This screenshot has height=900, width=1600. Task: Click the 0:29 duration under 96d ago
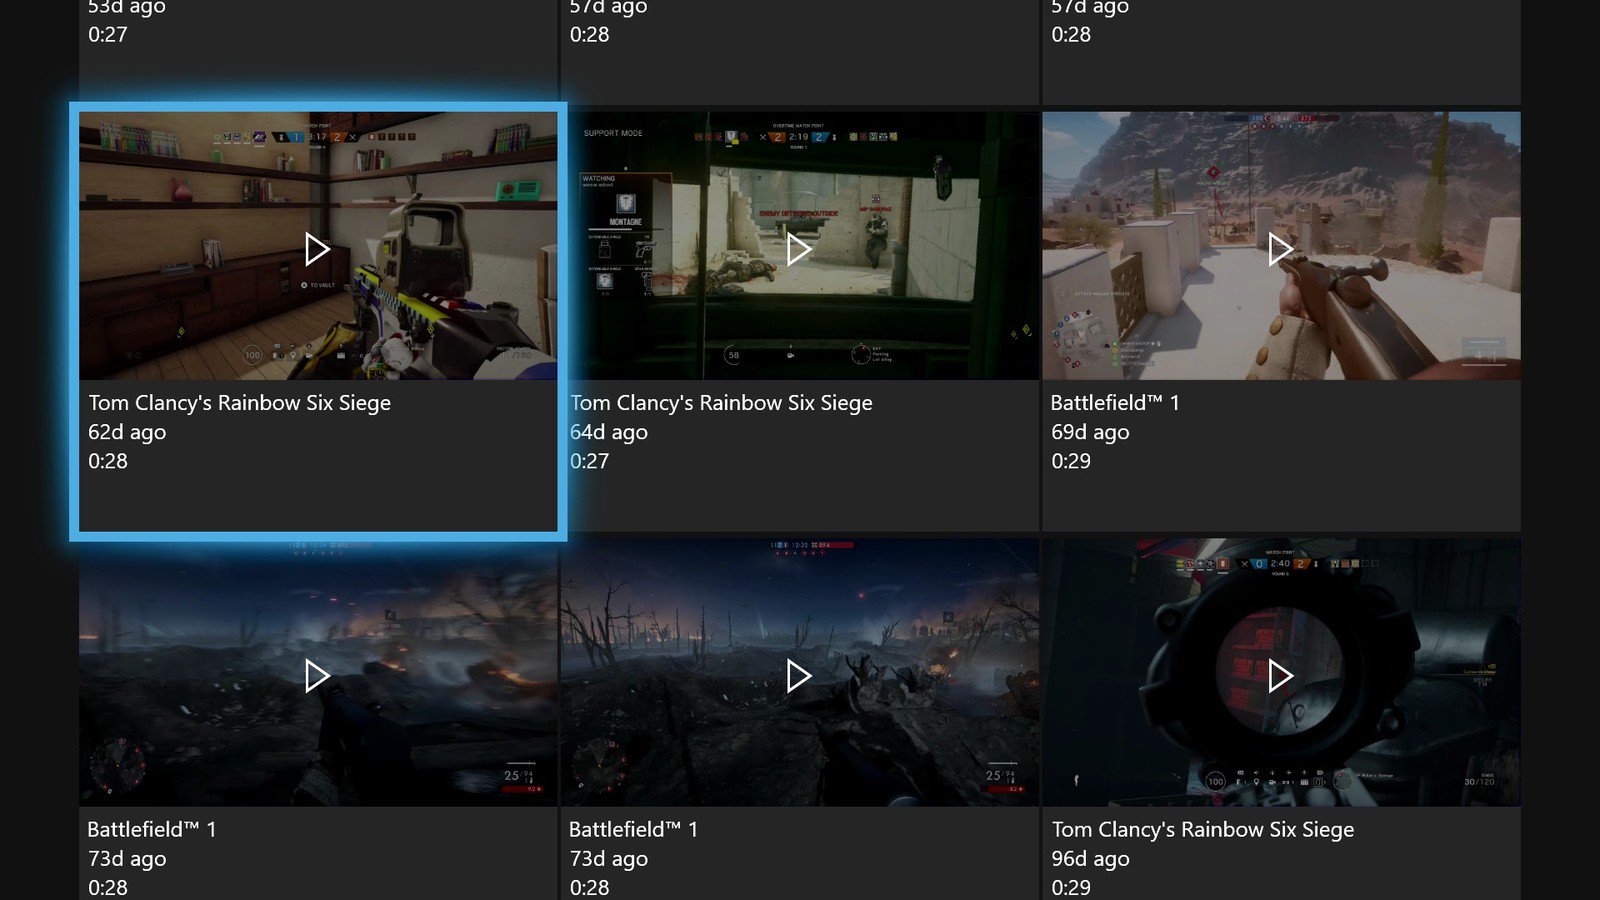click(1071, 887)
